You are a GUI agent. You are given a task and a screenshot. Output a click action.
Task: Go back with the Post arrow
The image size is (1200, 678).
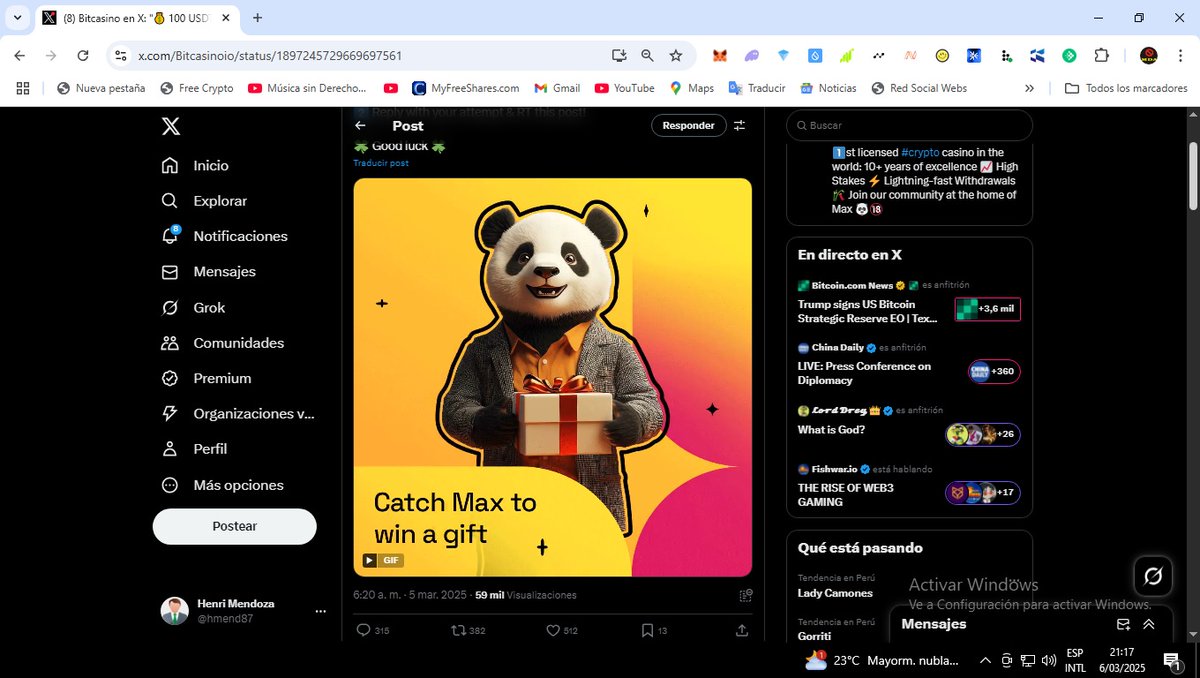point(360,126)
